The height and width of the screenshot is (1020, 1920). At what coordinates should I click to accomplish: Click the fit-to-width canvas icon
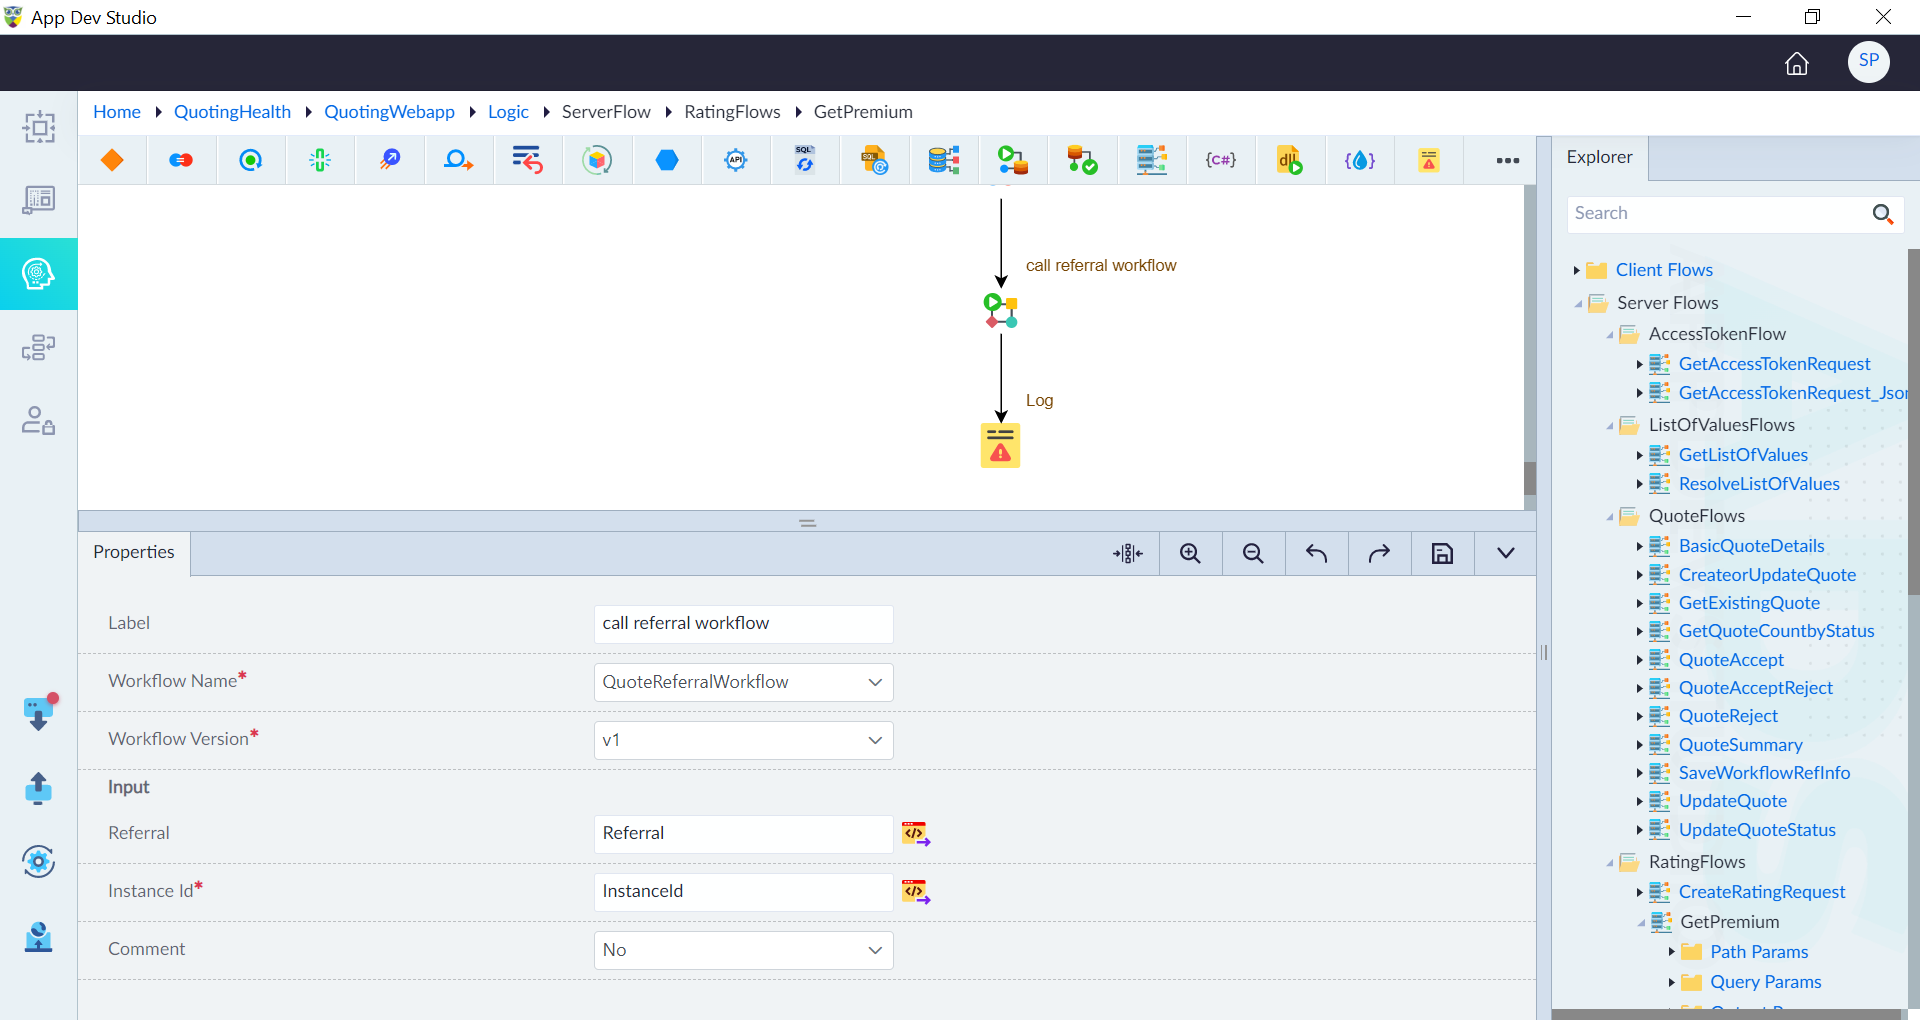click(x=1128, y=554)
